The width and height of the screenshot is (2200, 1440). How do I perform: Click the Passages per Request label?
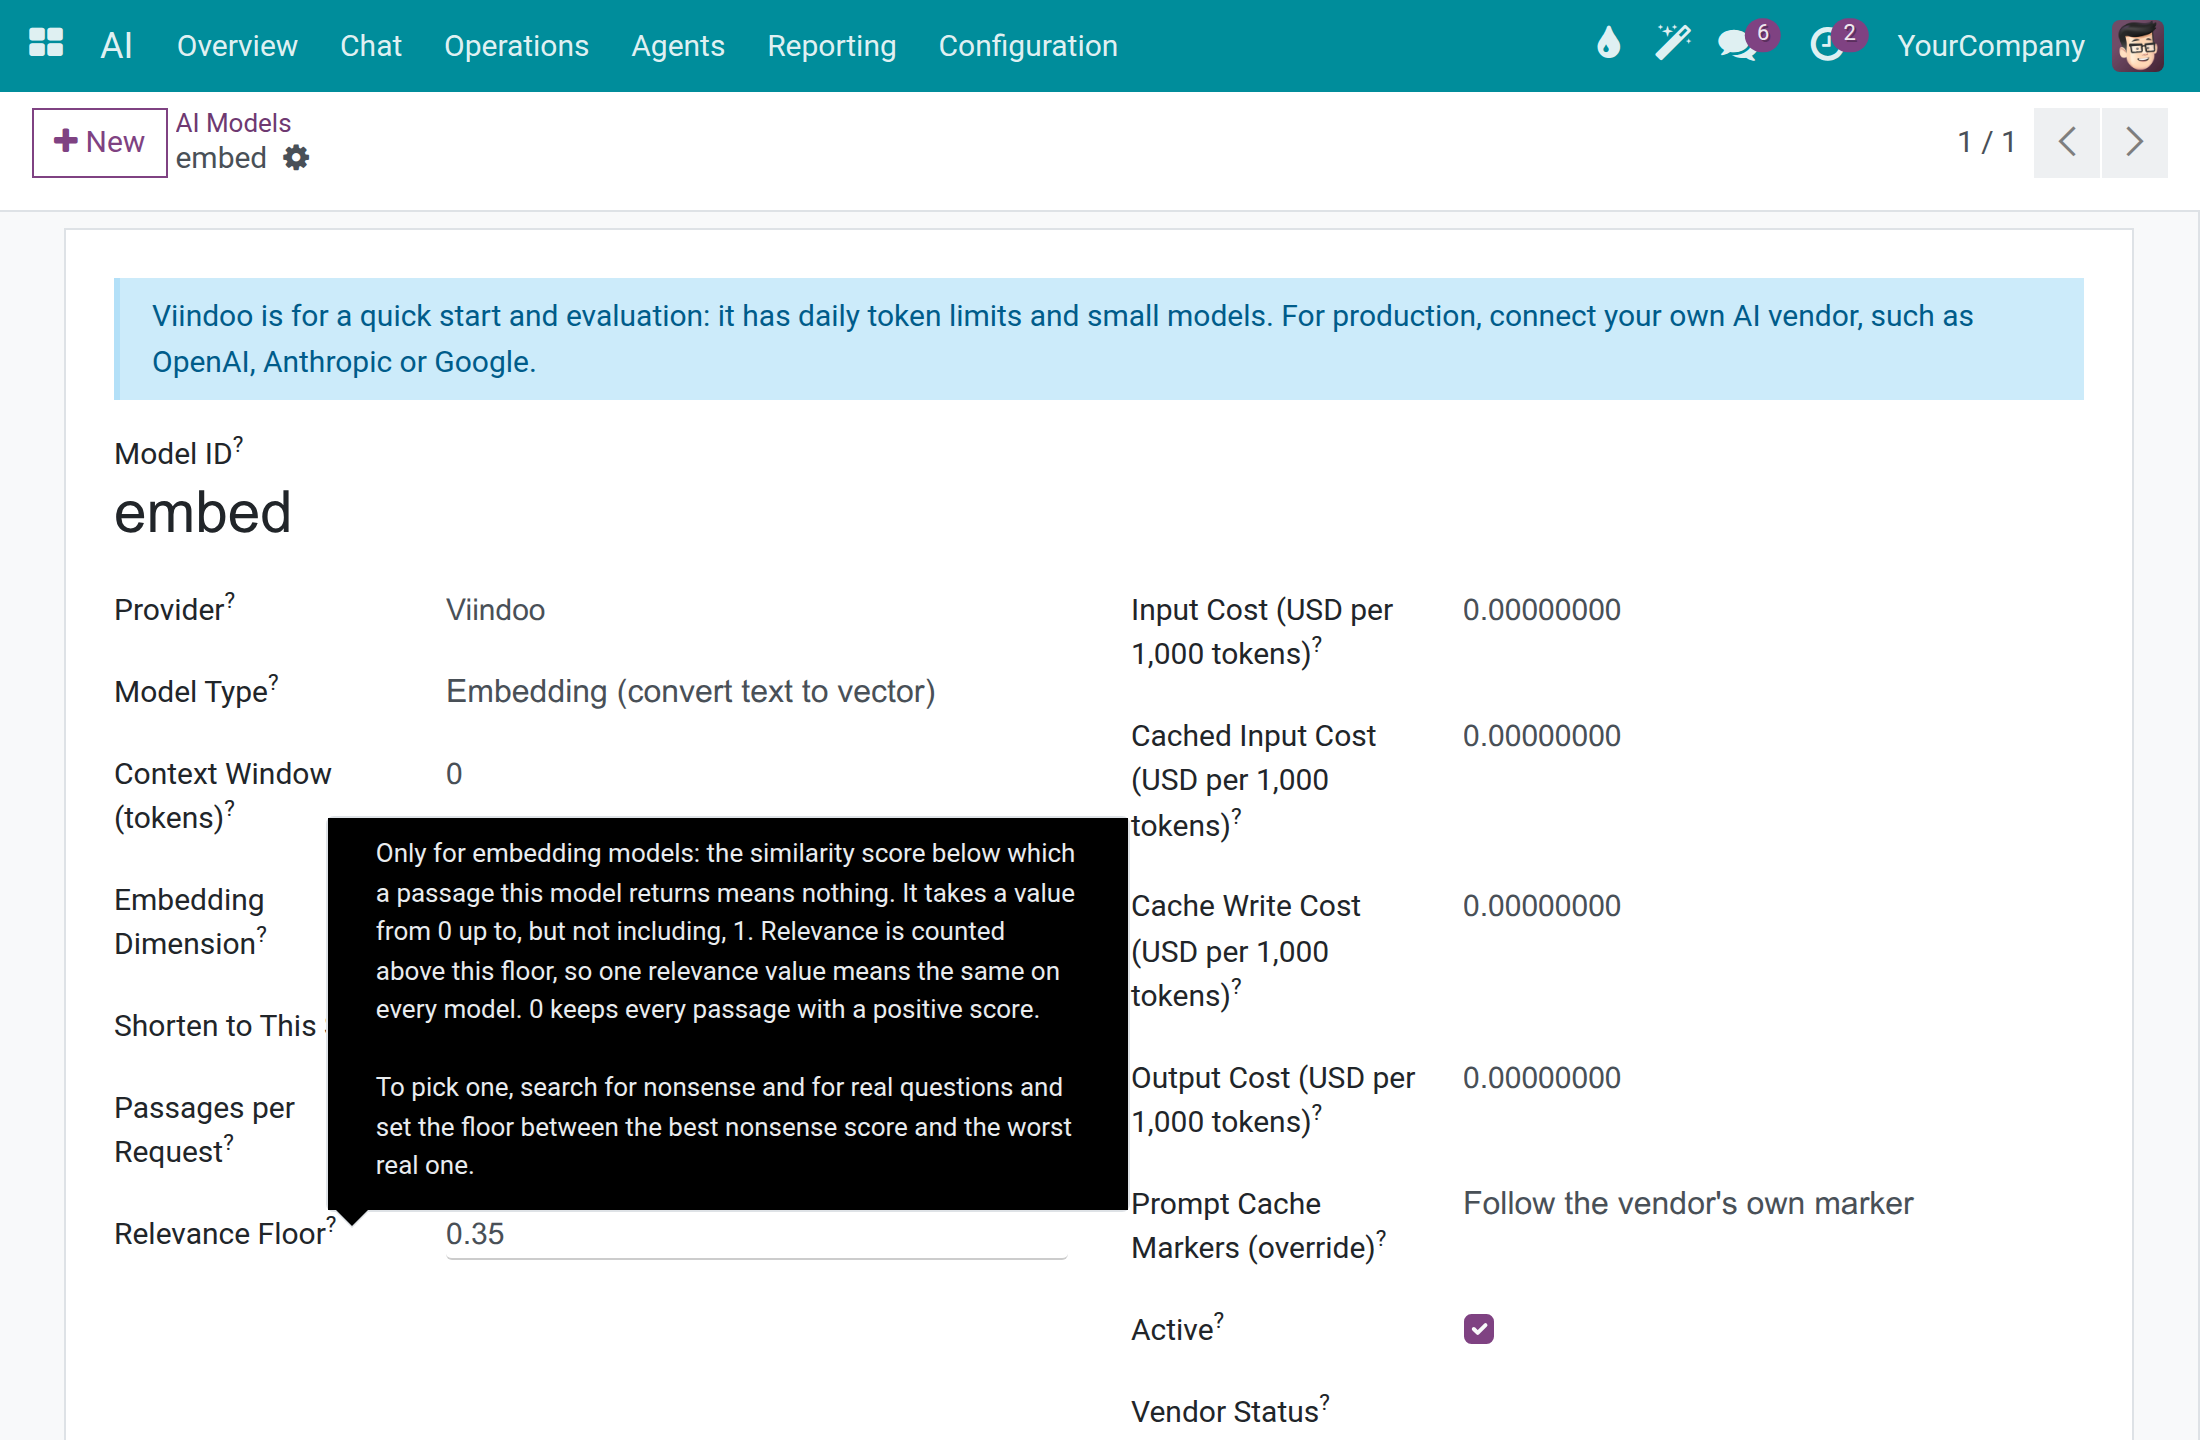(204, 1129)
